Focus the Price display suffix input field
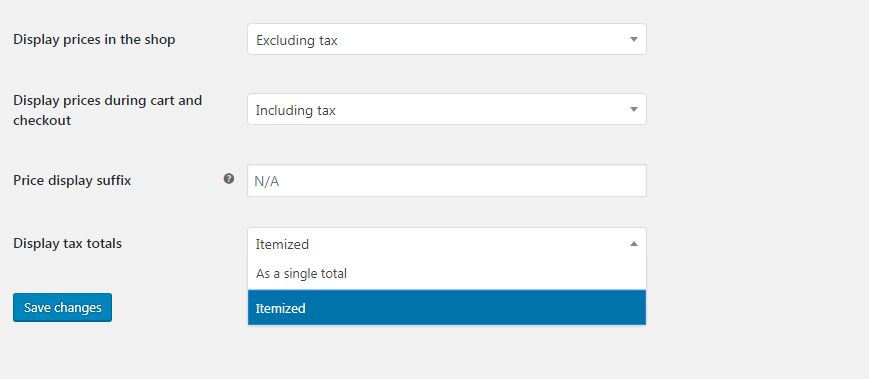Screen dimensions: 869x379 [447, 181]
